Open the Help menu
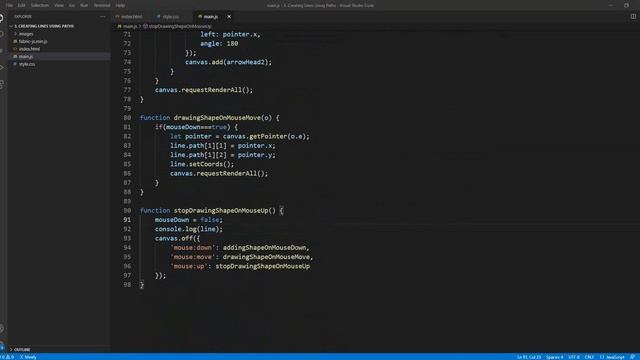640x360 pixels. (x=120, y=5)
